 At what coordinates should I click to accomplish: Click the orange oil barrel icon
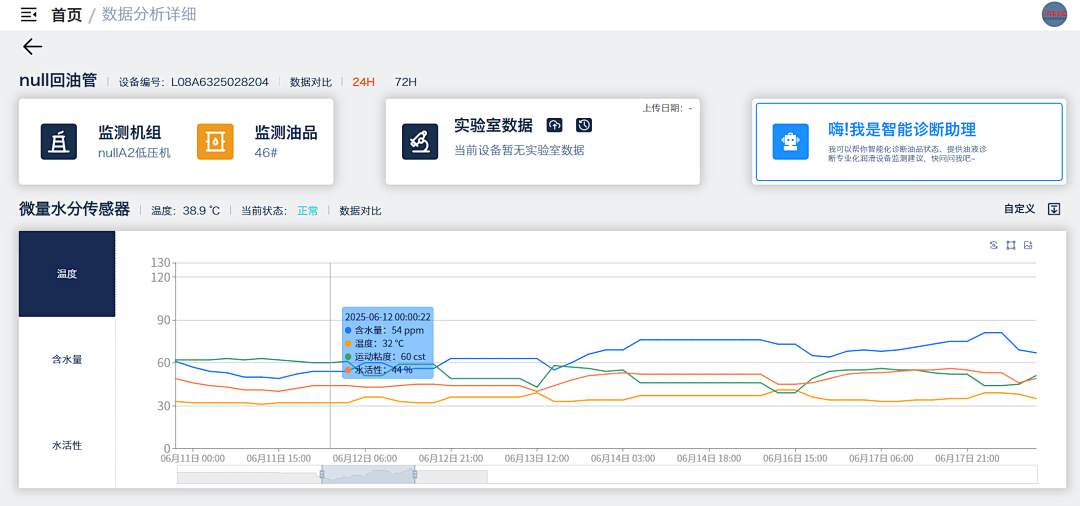click(215, 141)
